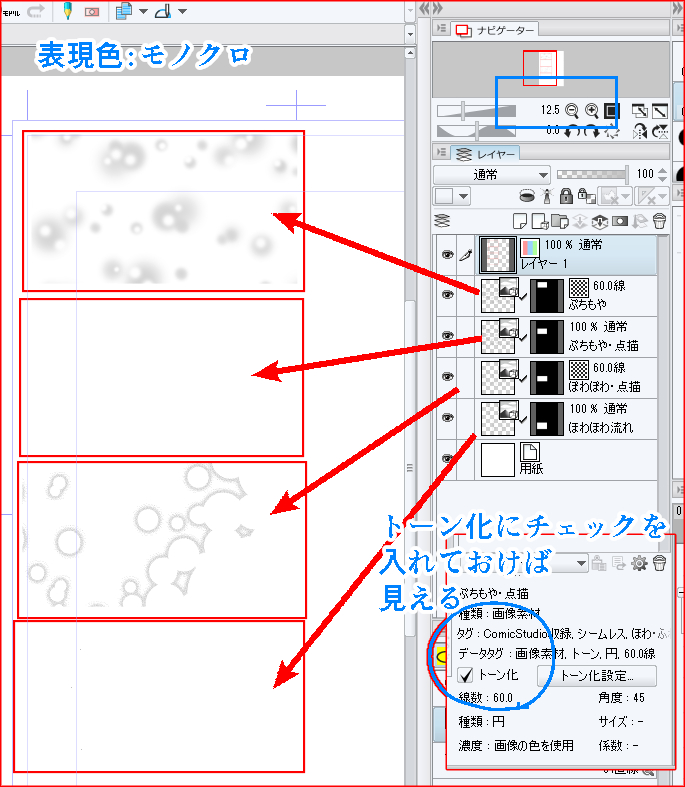This screenshot has height=787, width=685.
Task: Toggle lock transparent pixels icon
Action: [586, 196]
